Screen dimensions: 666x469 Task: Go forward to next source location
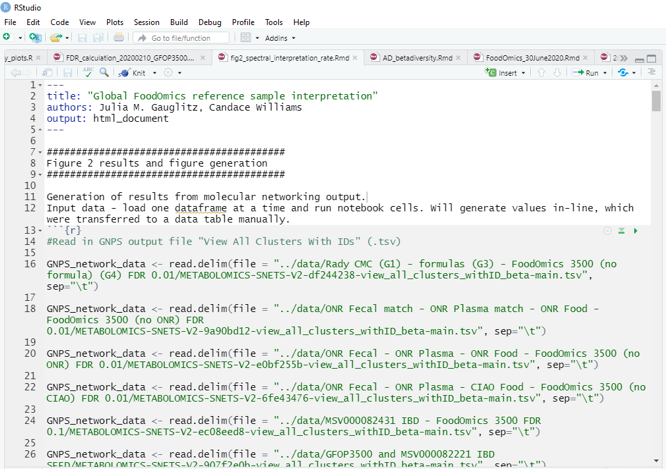click(27, 73)
